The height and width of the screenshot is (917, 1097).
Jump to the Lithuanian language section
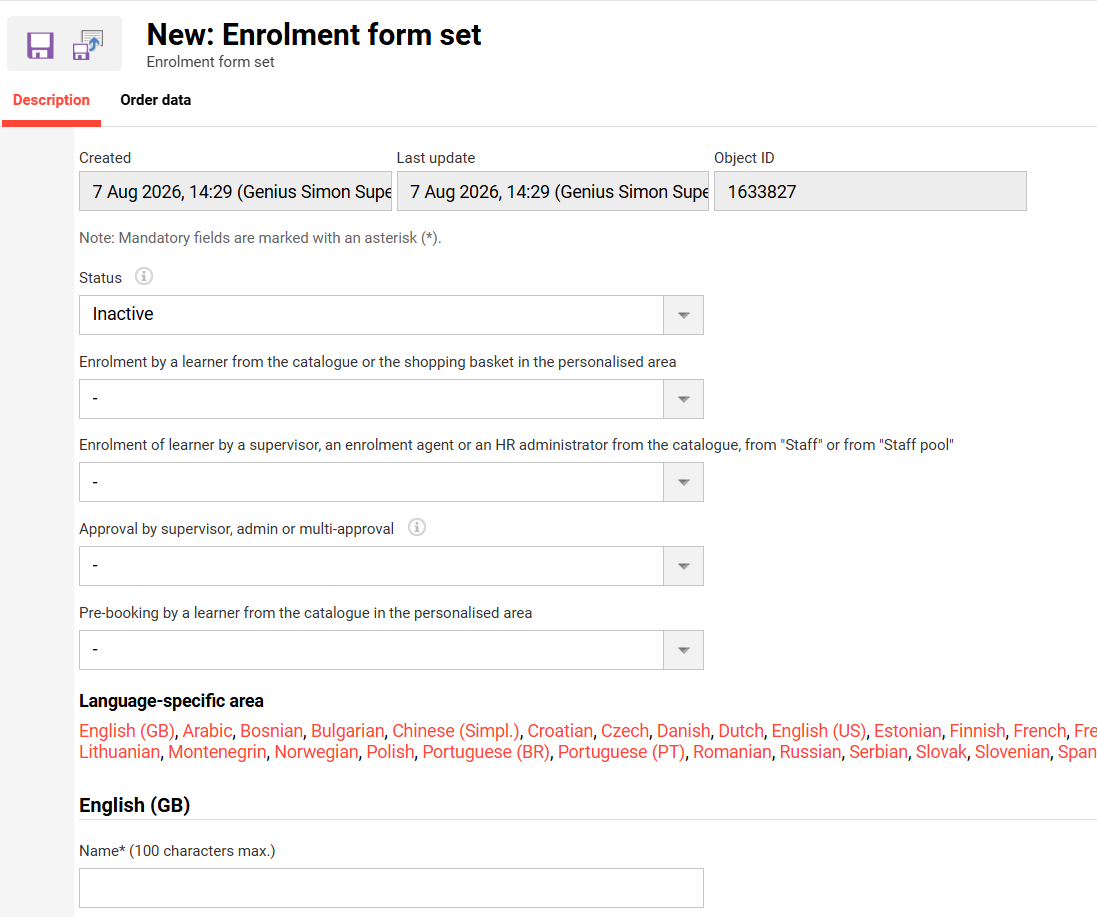coord(120,752)
